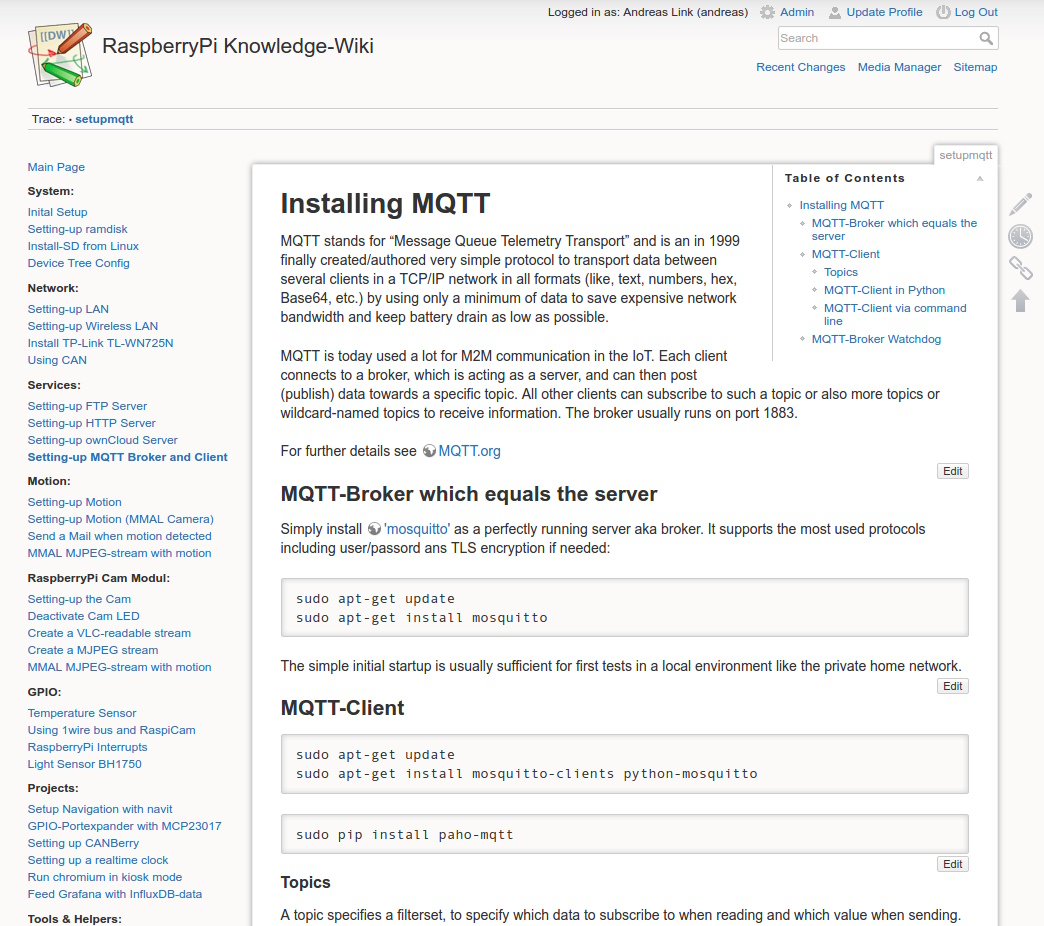Click the back to top arrow icon

[1020, 300]
